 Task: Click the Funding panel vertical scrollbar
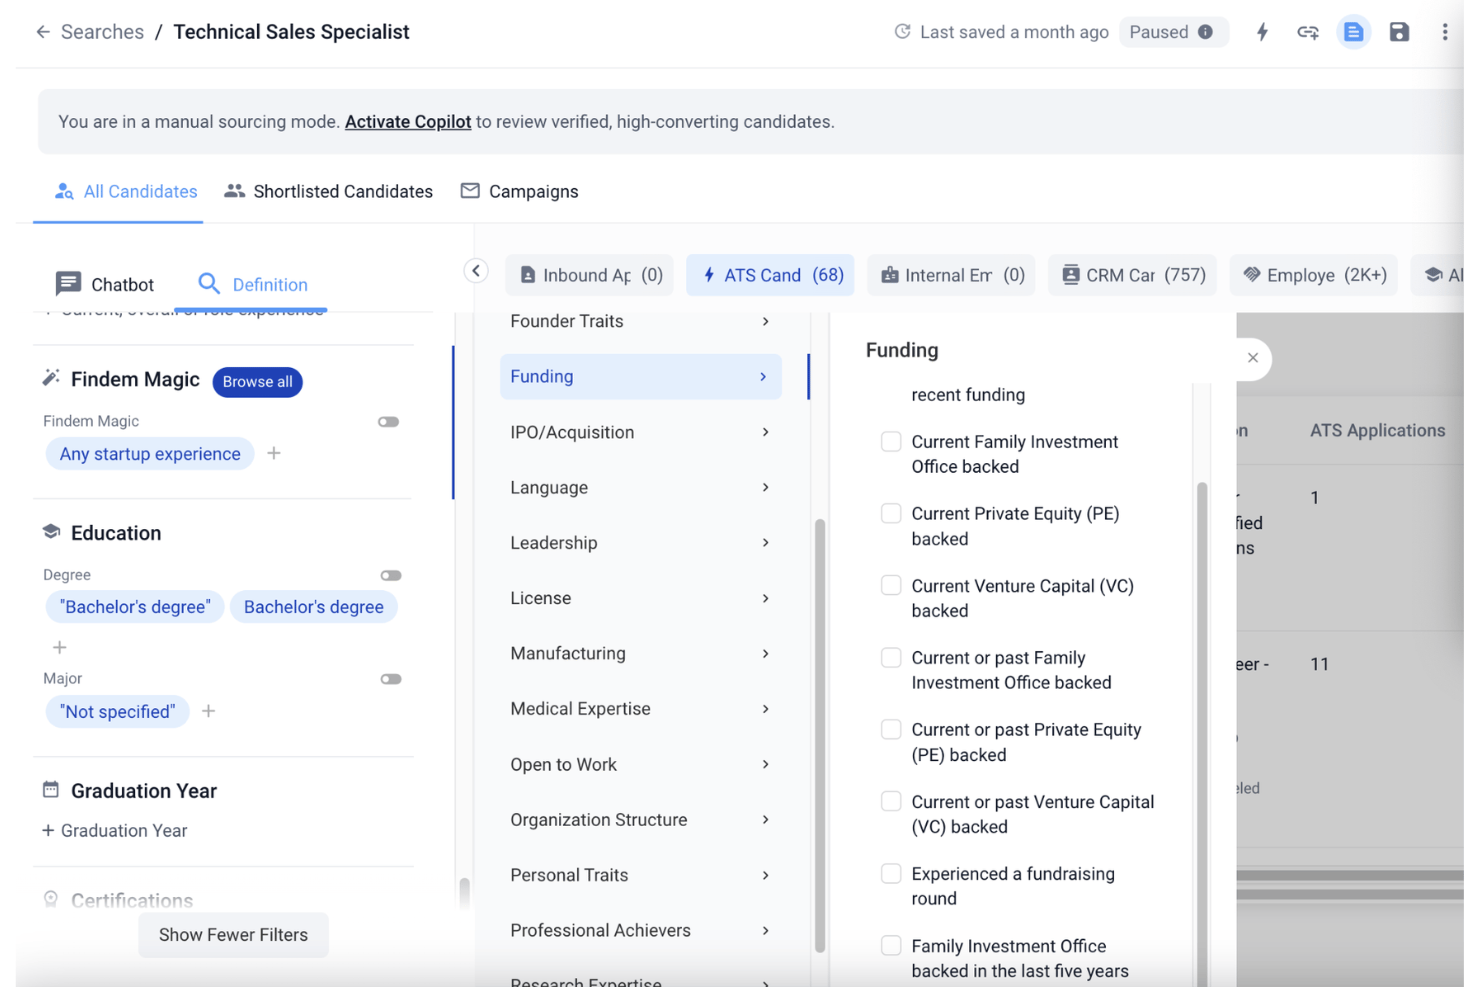click(1201, 735)
